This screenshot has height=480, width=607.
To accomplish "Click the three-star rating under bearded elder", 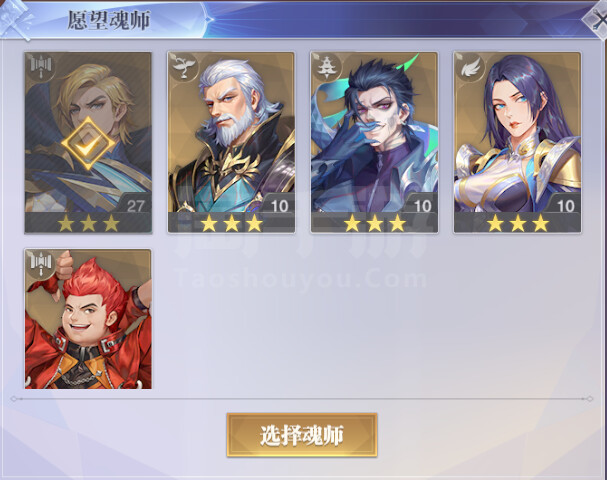I will pos(231,223).
